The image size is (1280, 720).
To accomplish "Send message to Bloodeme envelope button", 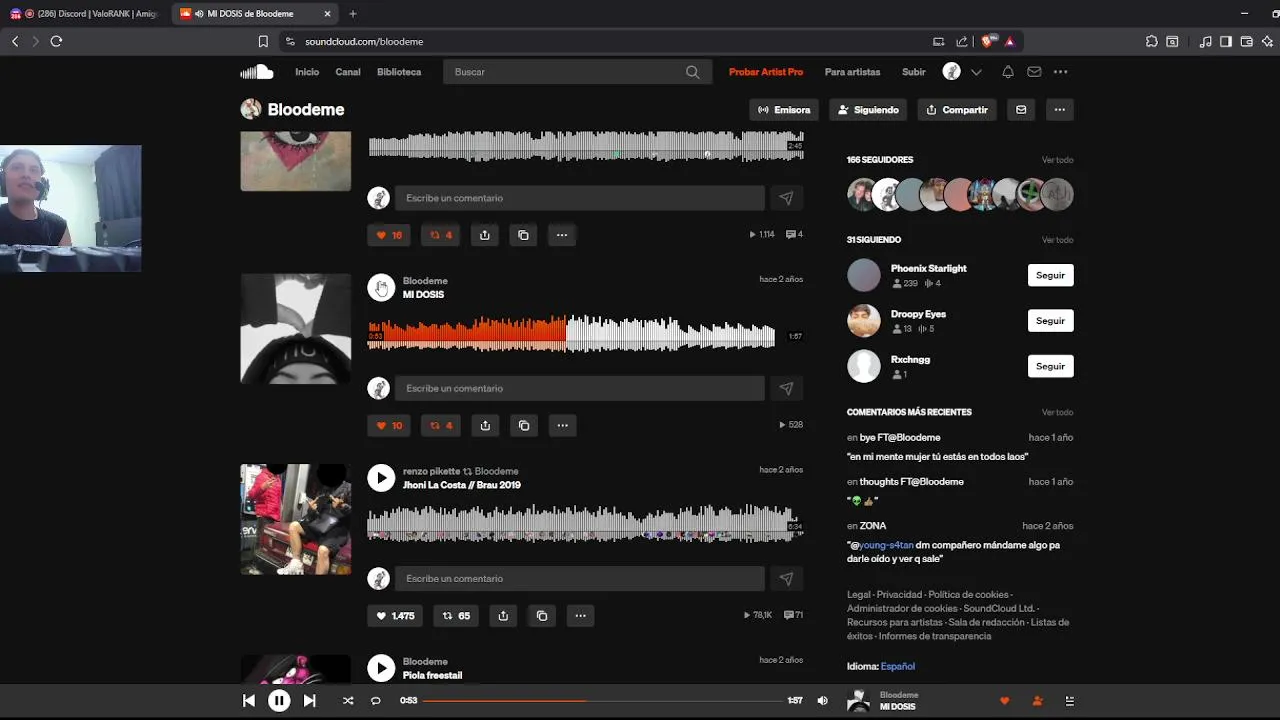I will [x=1021, y=110].
